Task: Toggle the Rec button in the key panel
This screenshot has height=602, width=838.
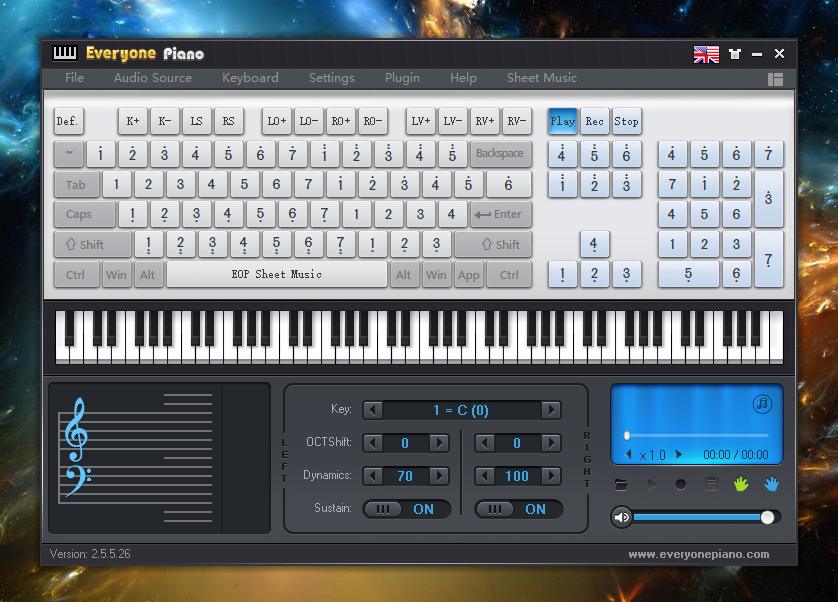Action: point(594,121)
